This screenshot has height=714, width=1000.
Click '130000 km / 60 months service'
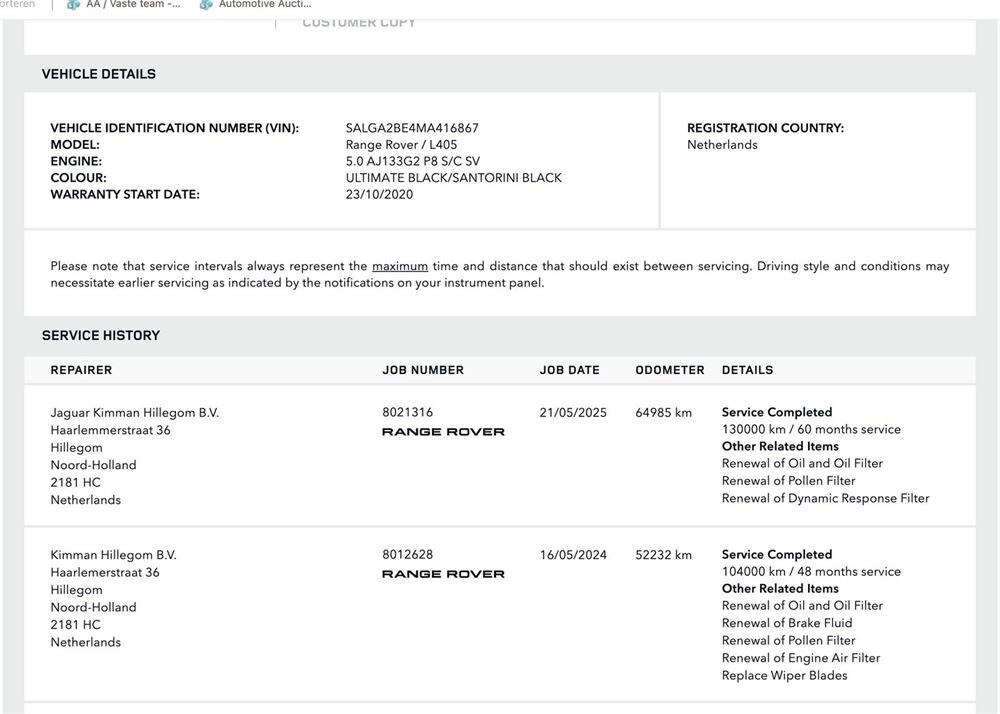(x=811, y=430)
